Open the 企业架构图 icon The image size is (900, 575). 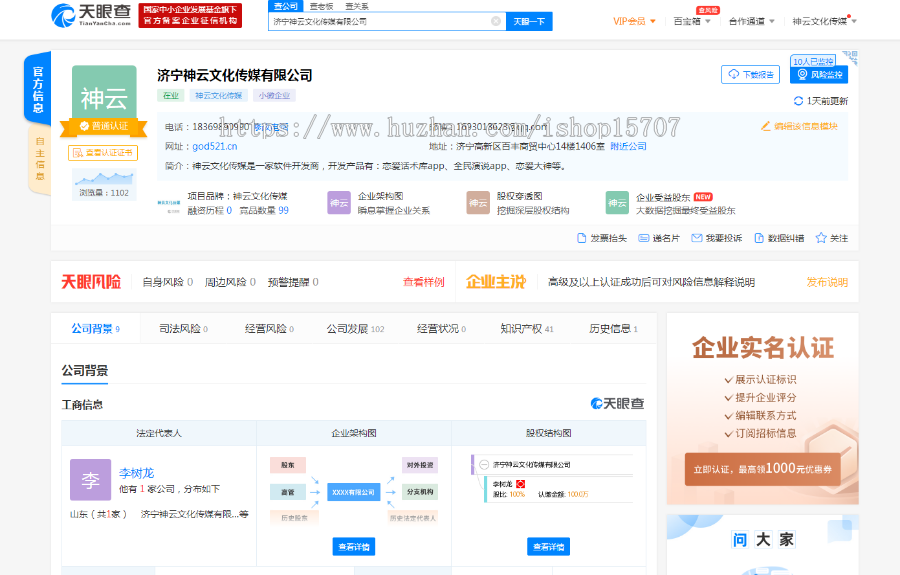[x=339, y=203]
